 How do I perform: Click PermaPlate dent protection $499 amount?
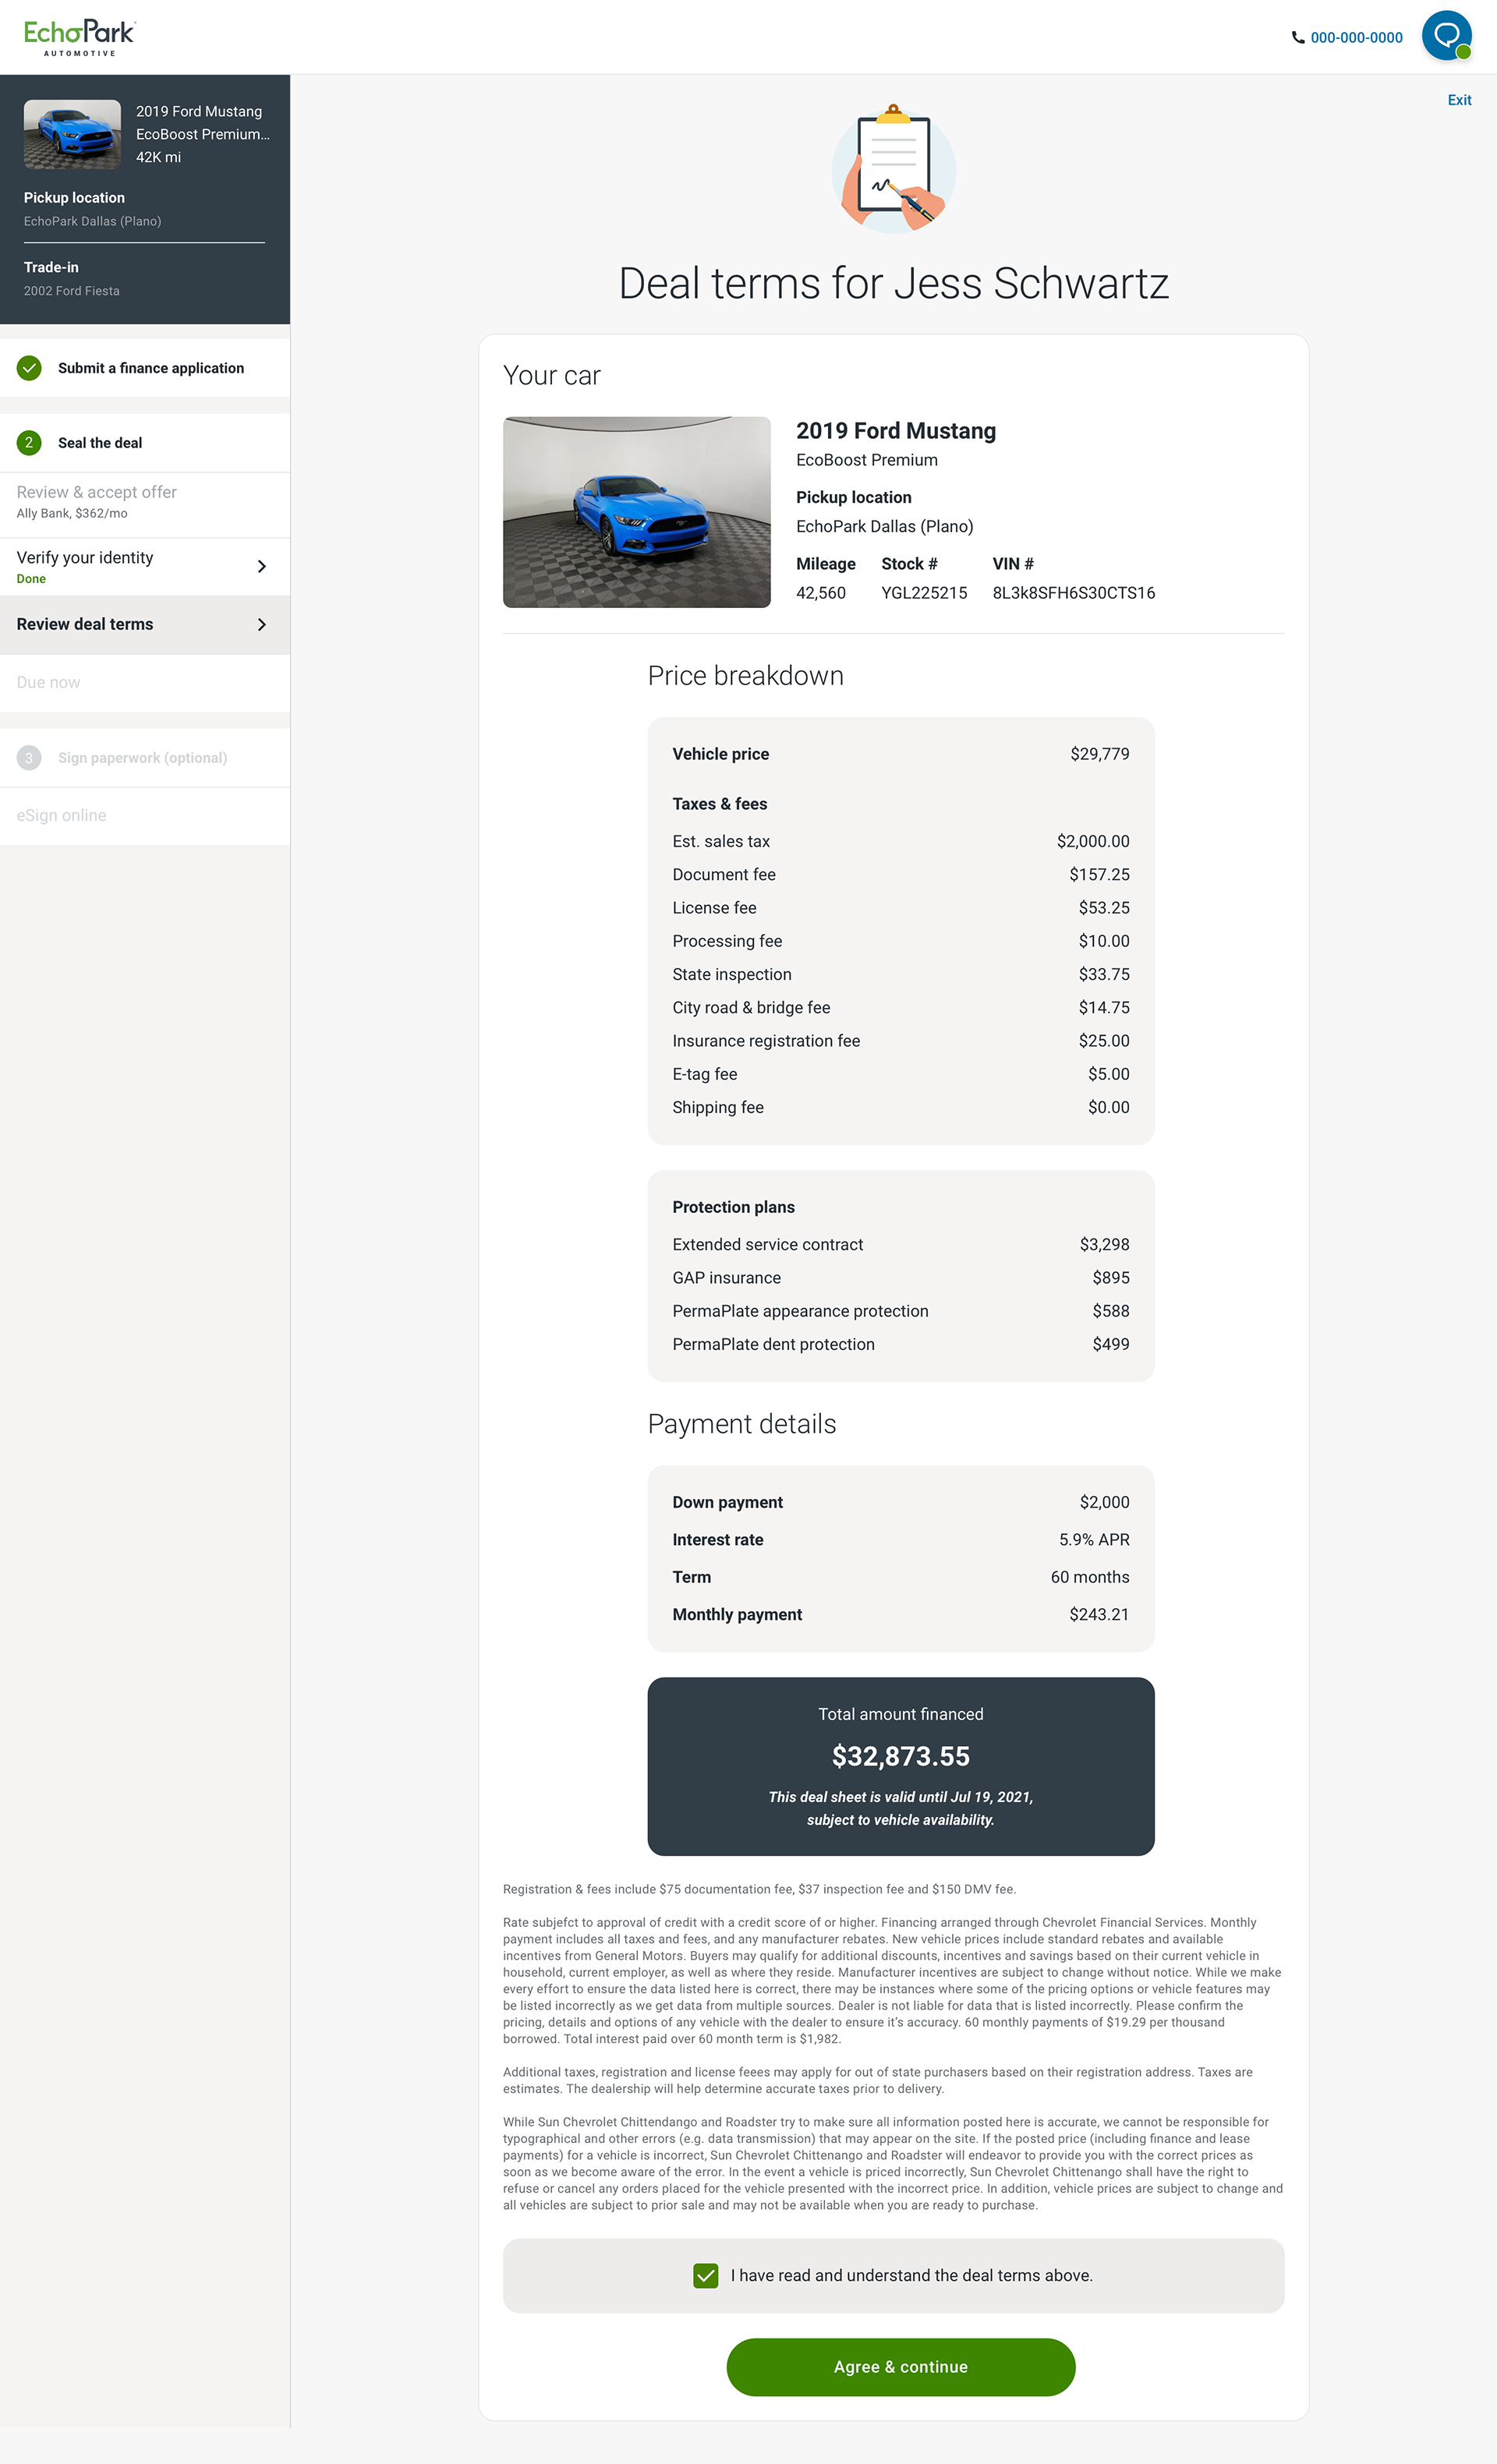[1111, 1344]
